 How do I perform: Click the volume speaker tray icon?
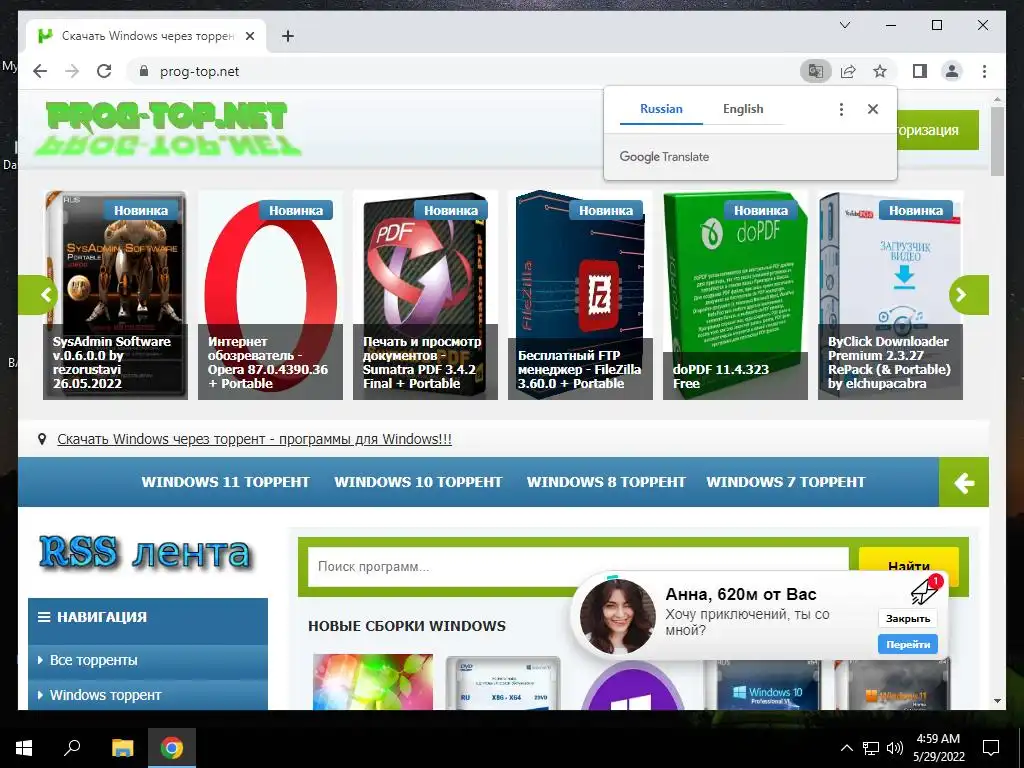tap(895, 748)
